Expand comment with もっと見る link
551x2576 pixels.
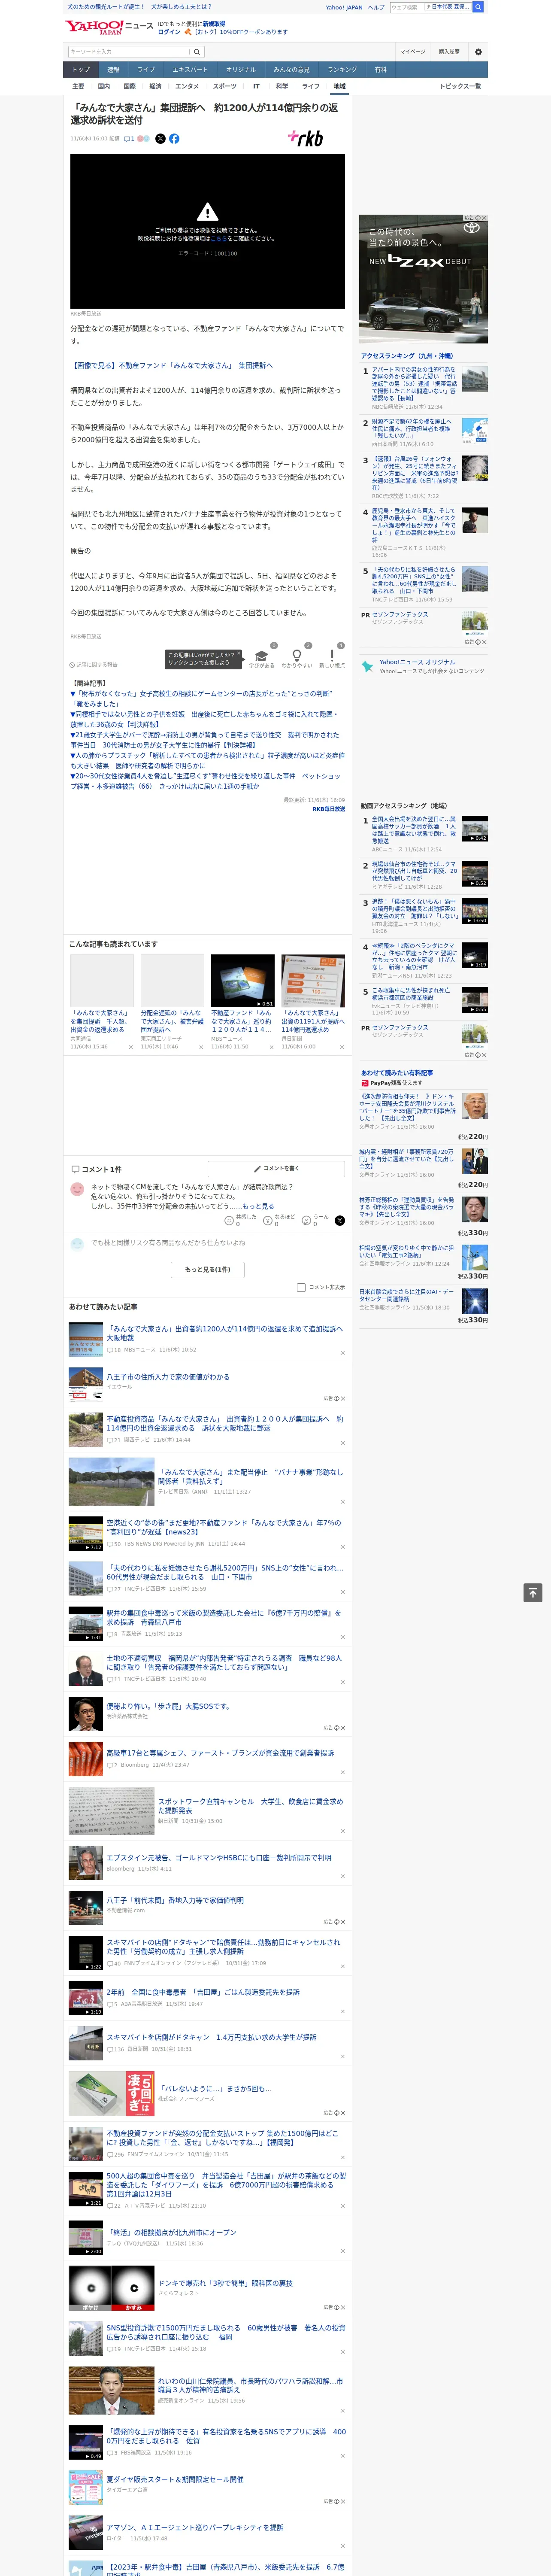[258, 1206]
